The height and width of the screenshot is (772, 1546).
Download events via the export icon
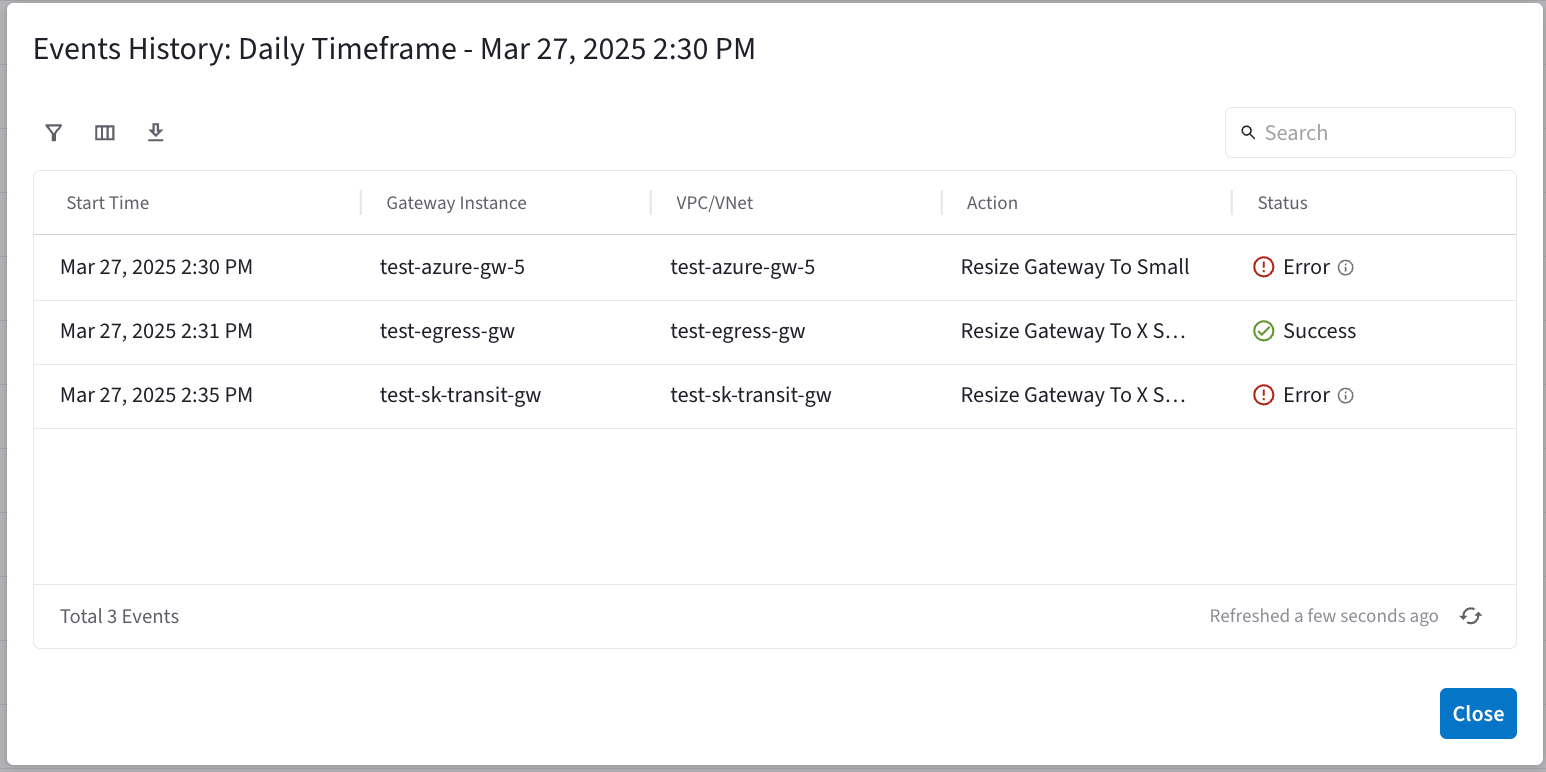pyautogui.click(x=156, y=133)
